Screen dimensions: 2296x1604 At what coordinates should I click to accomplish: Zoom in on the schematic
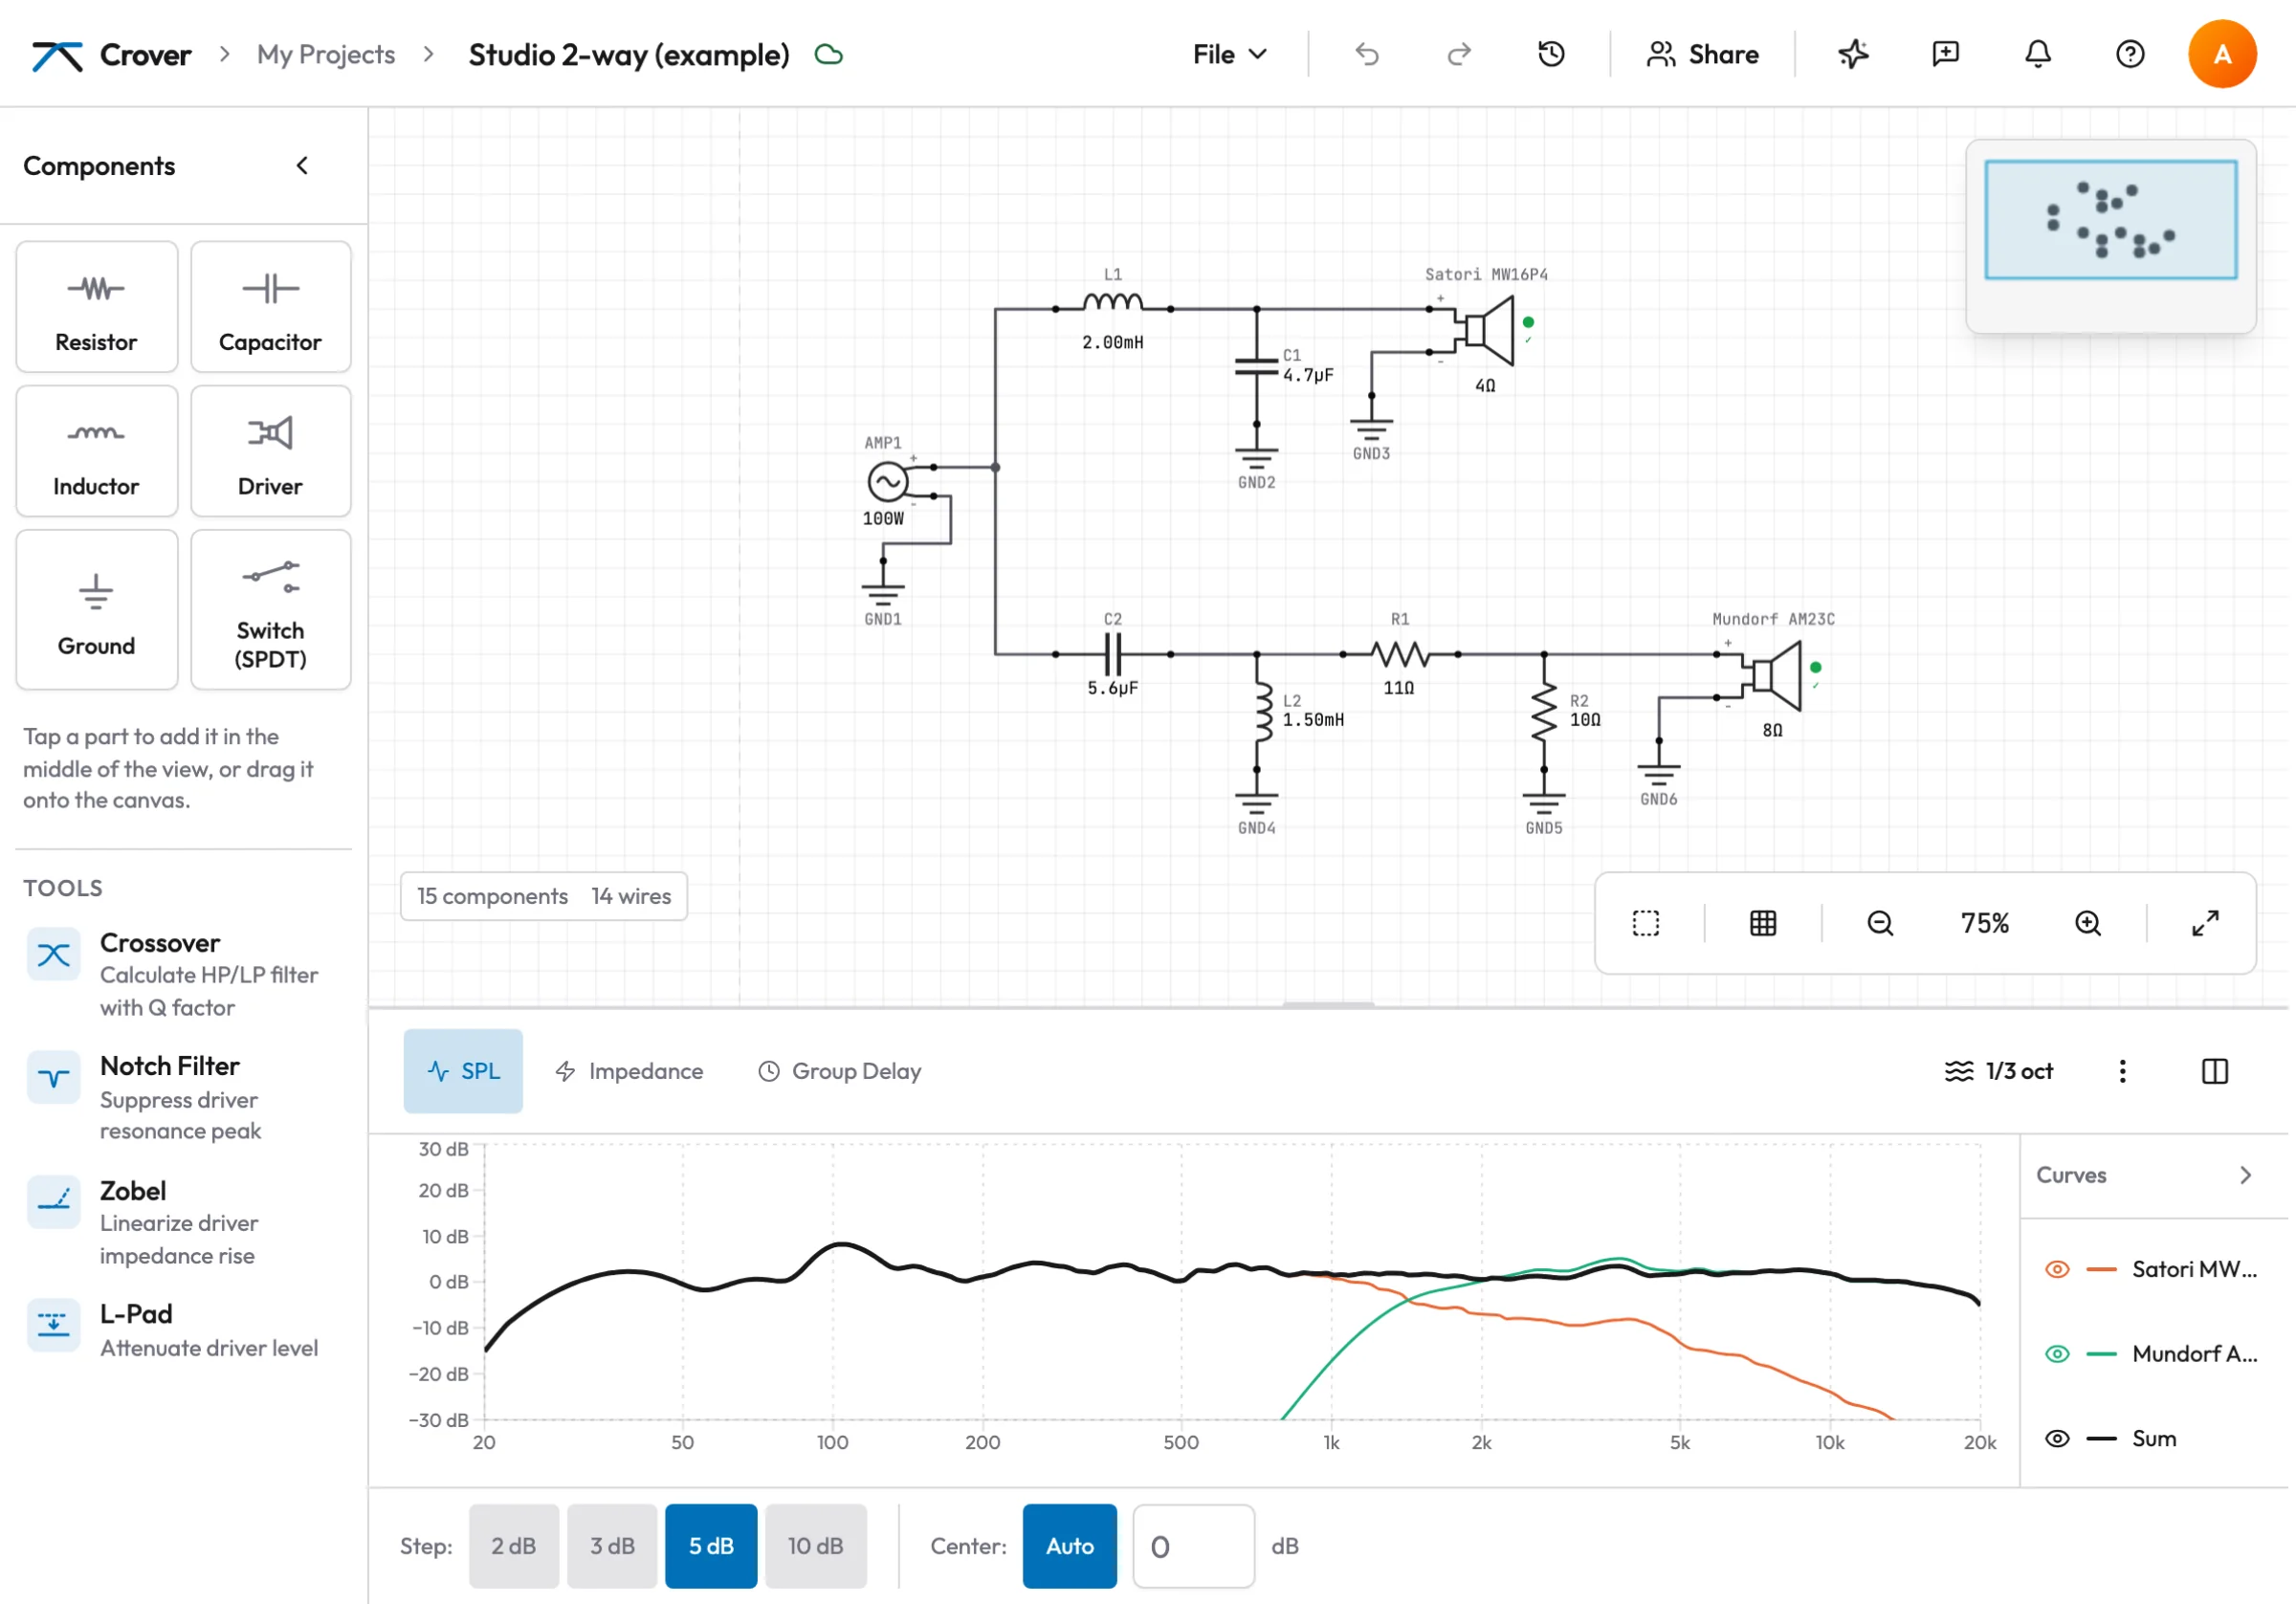click(2088, 923)
